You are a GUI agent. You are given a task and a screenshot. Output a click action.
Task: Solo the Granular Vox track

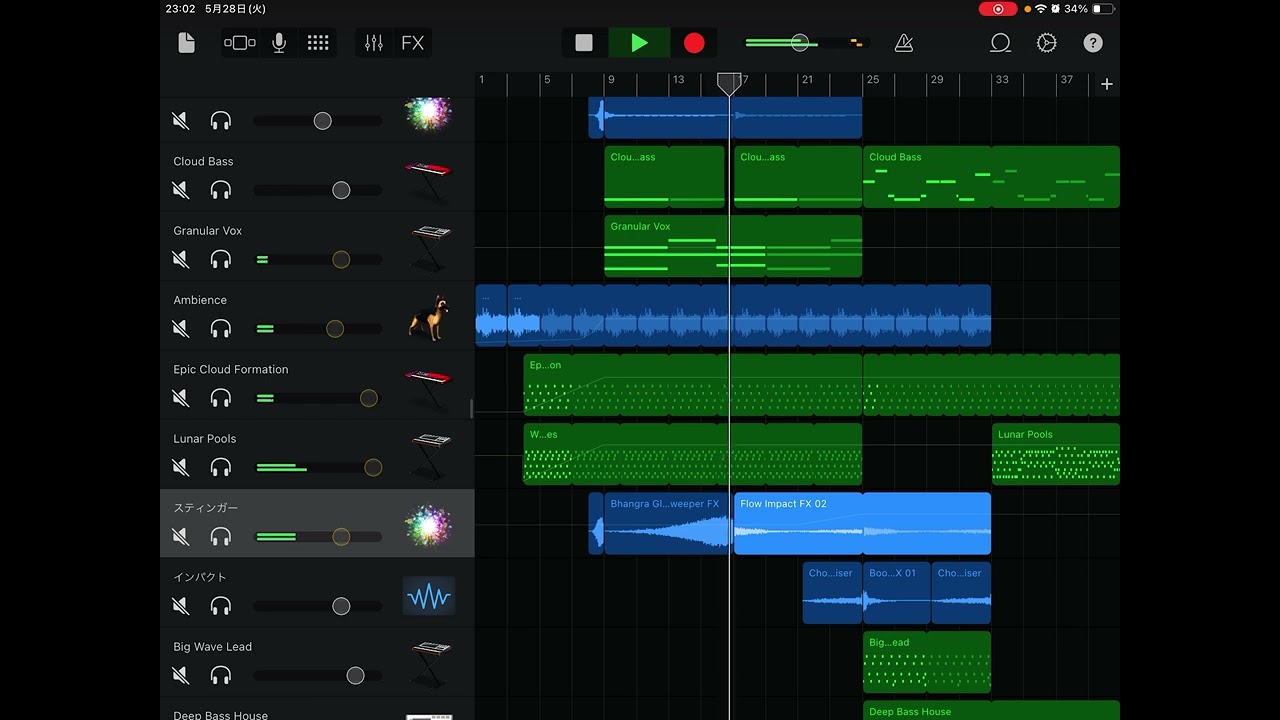click(221, 260)
